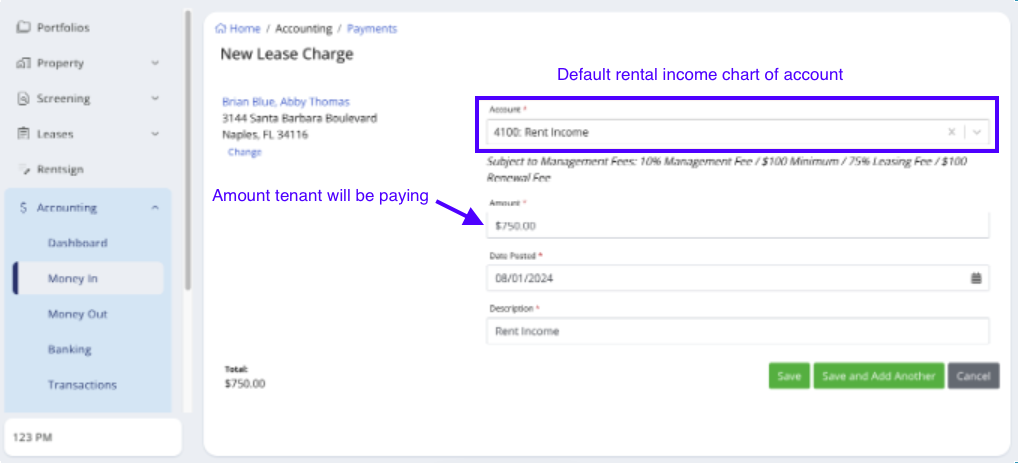Collapse the Accounting sidebar section

coord(155,208)
